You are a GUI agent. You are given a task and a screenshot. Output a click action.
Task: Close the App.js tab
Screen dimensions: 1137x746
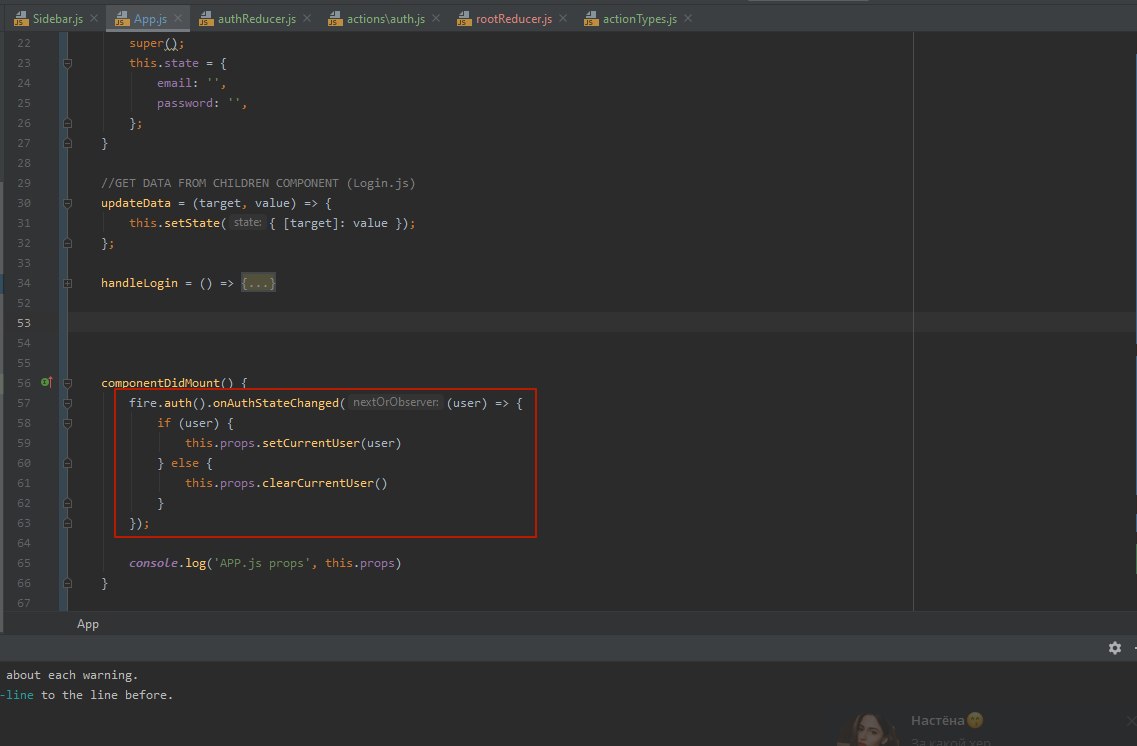coord(178,18)
